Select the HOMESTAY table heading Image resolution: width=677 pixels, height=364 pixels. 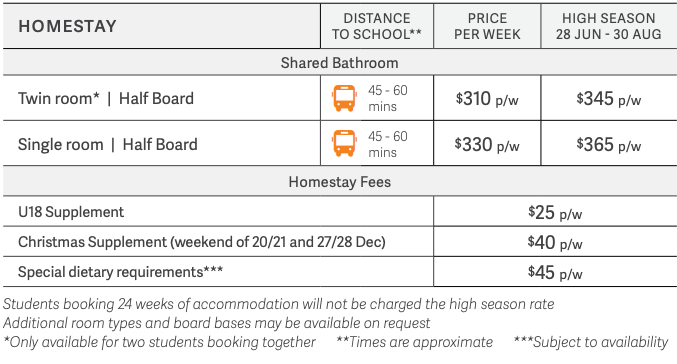67,26
